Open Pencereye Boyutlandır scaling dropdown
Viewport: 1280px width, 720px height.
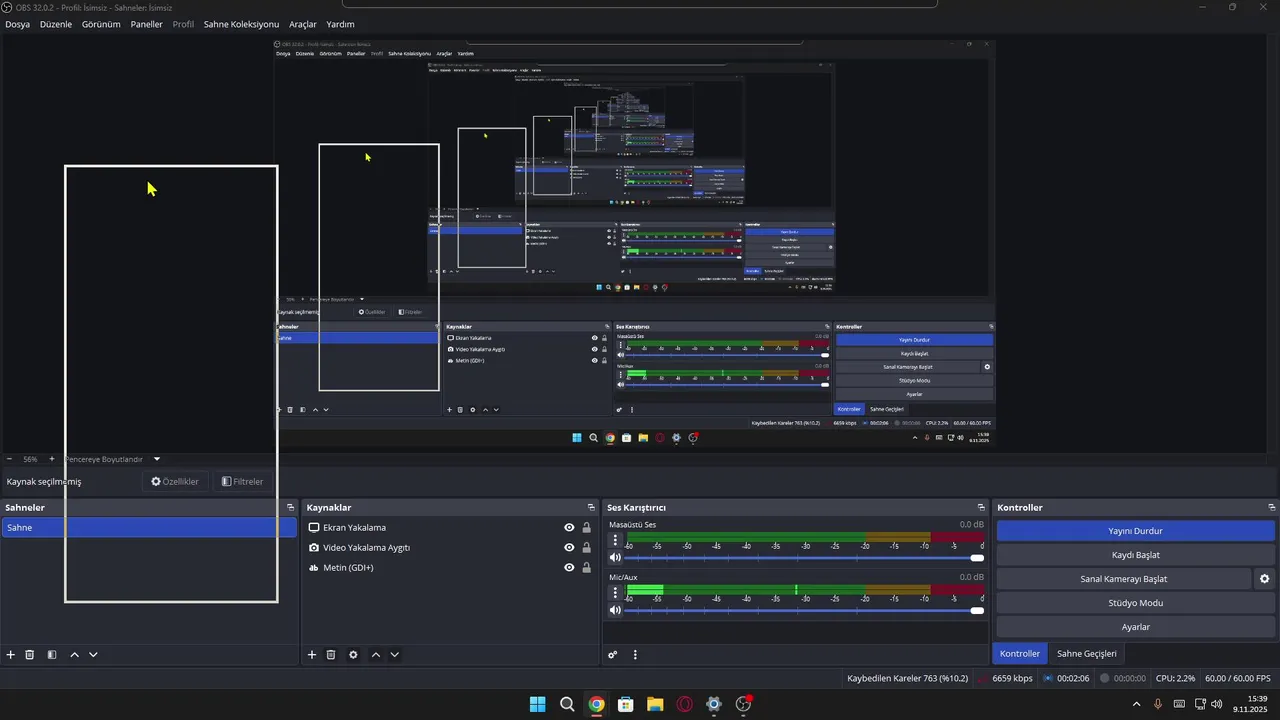157,459
